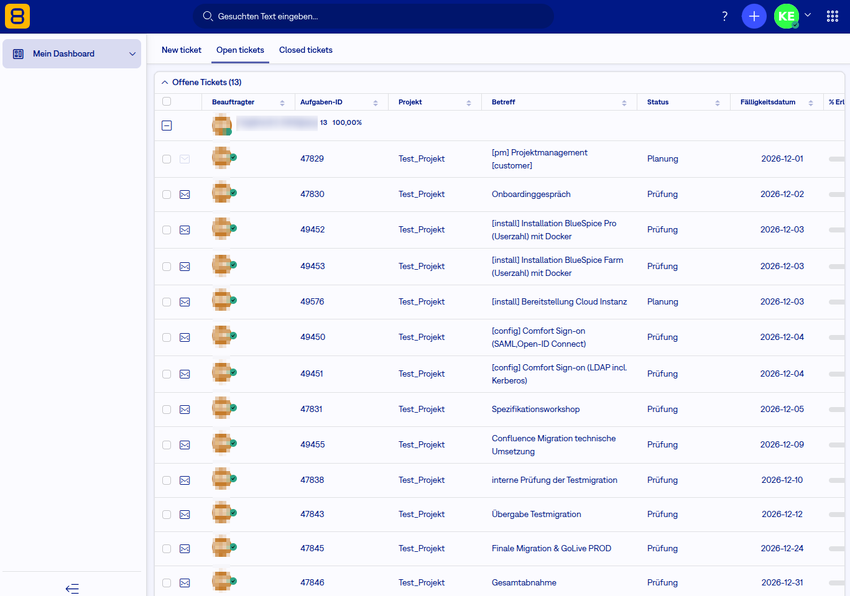Open the dropdown arrow next to KE avatar

pos(808,15)
